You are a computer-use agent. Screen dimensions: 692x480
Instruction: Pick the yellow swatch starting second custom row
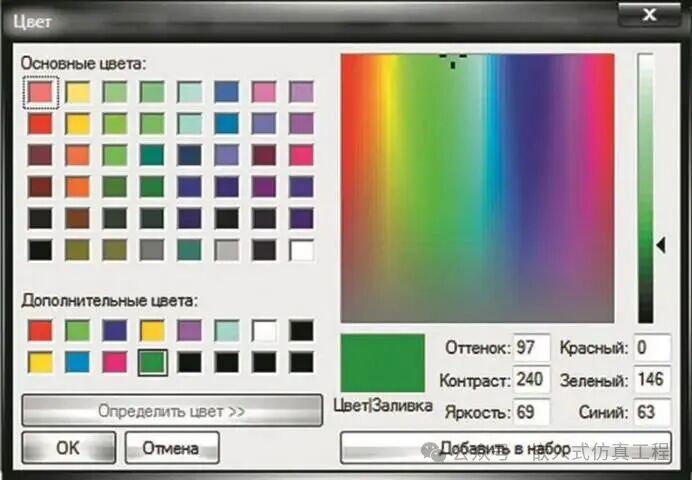pyautogui.click(x=40, y=363)
